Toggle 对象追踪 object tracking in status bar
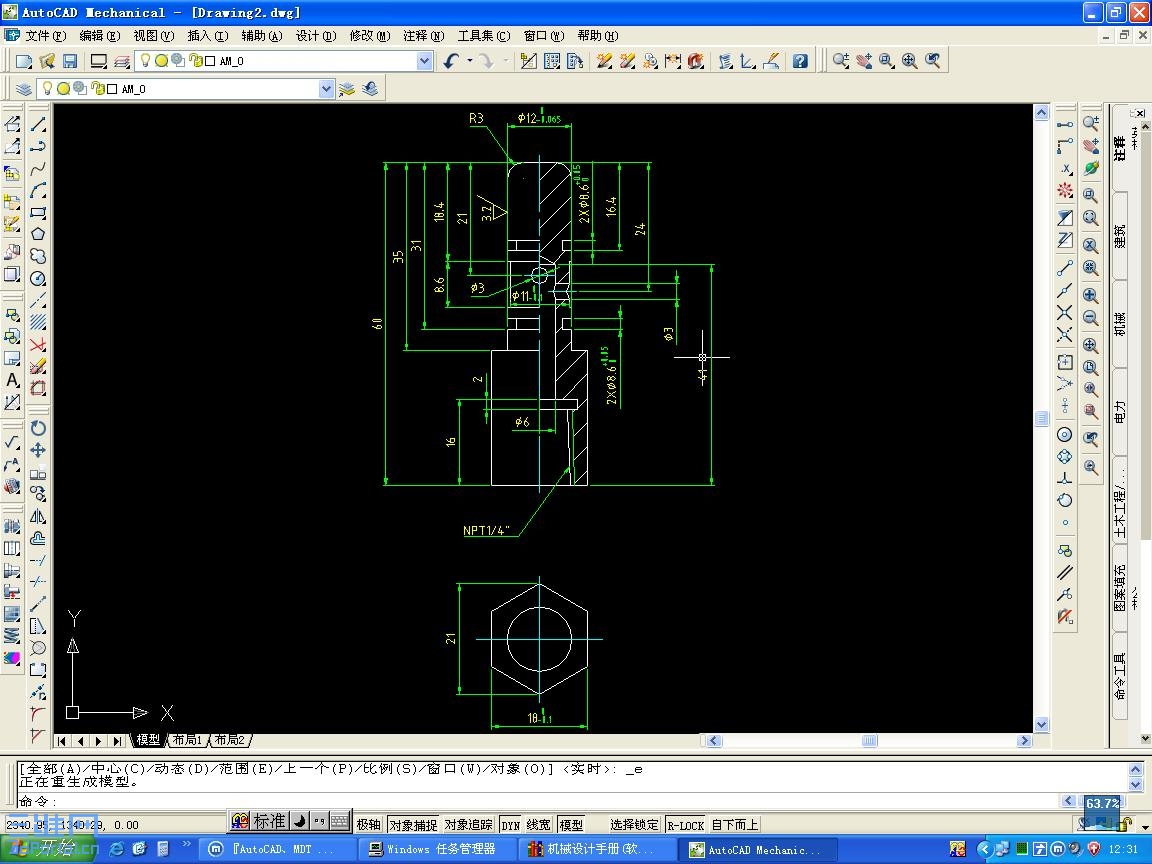Screen dimensions: 1152x864 point(469,825)
